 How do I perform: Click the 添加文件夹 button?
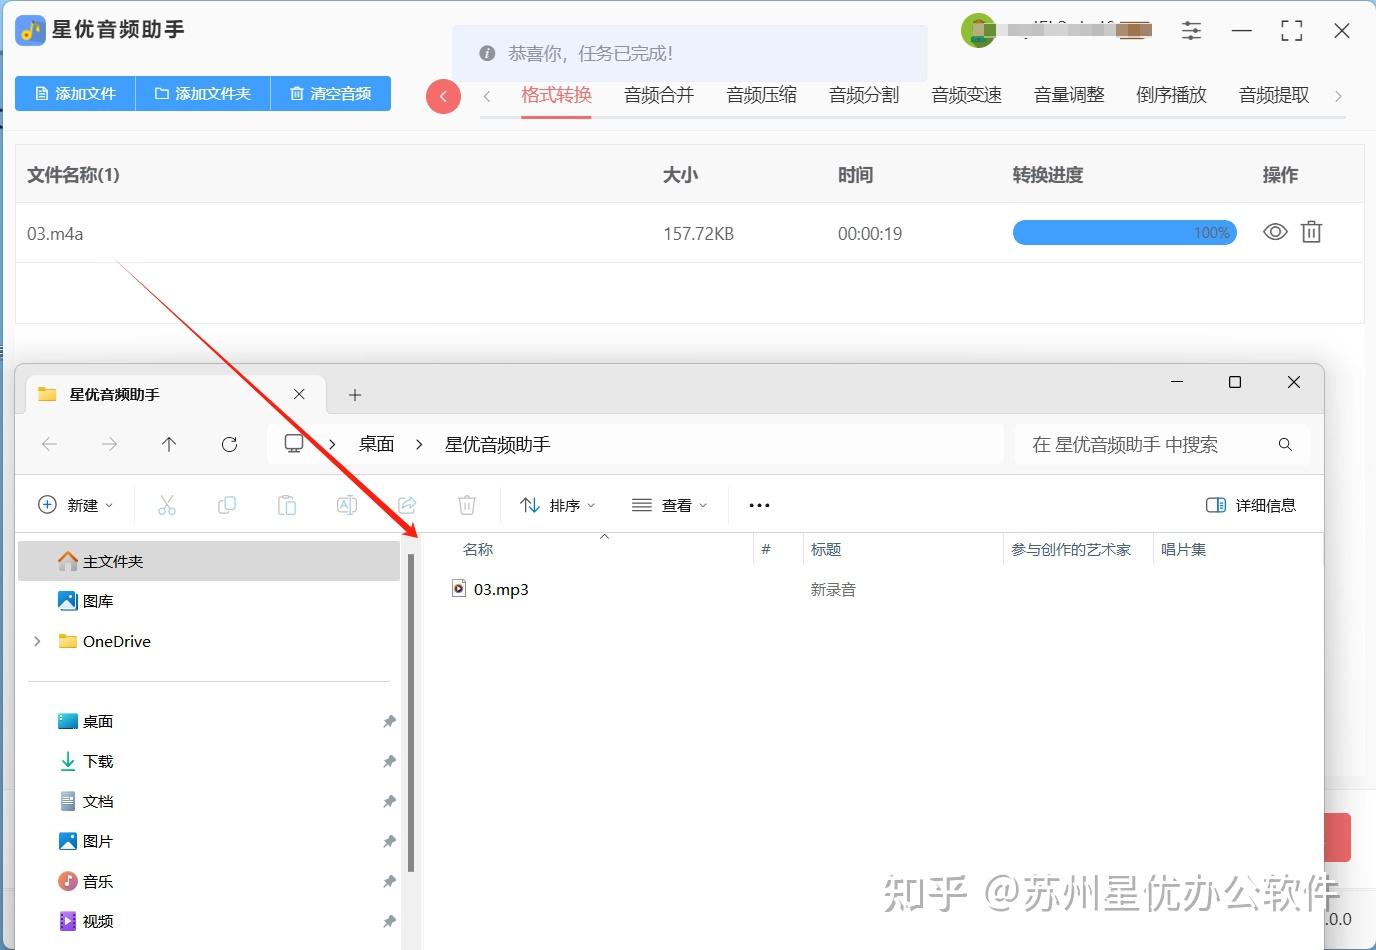(x=203, y=94)
